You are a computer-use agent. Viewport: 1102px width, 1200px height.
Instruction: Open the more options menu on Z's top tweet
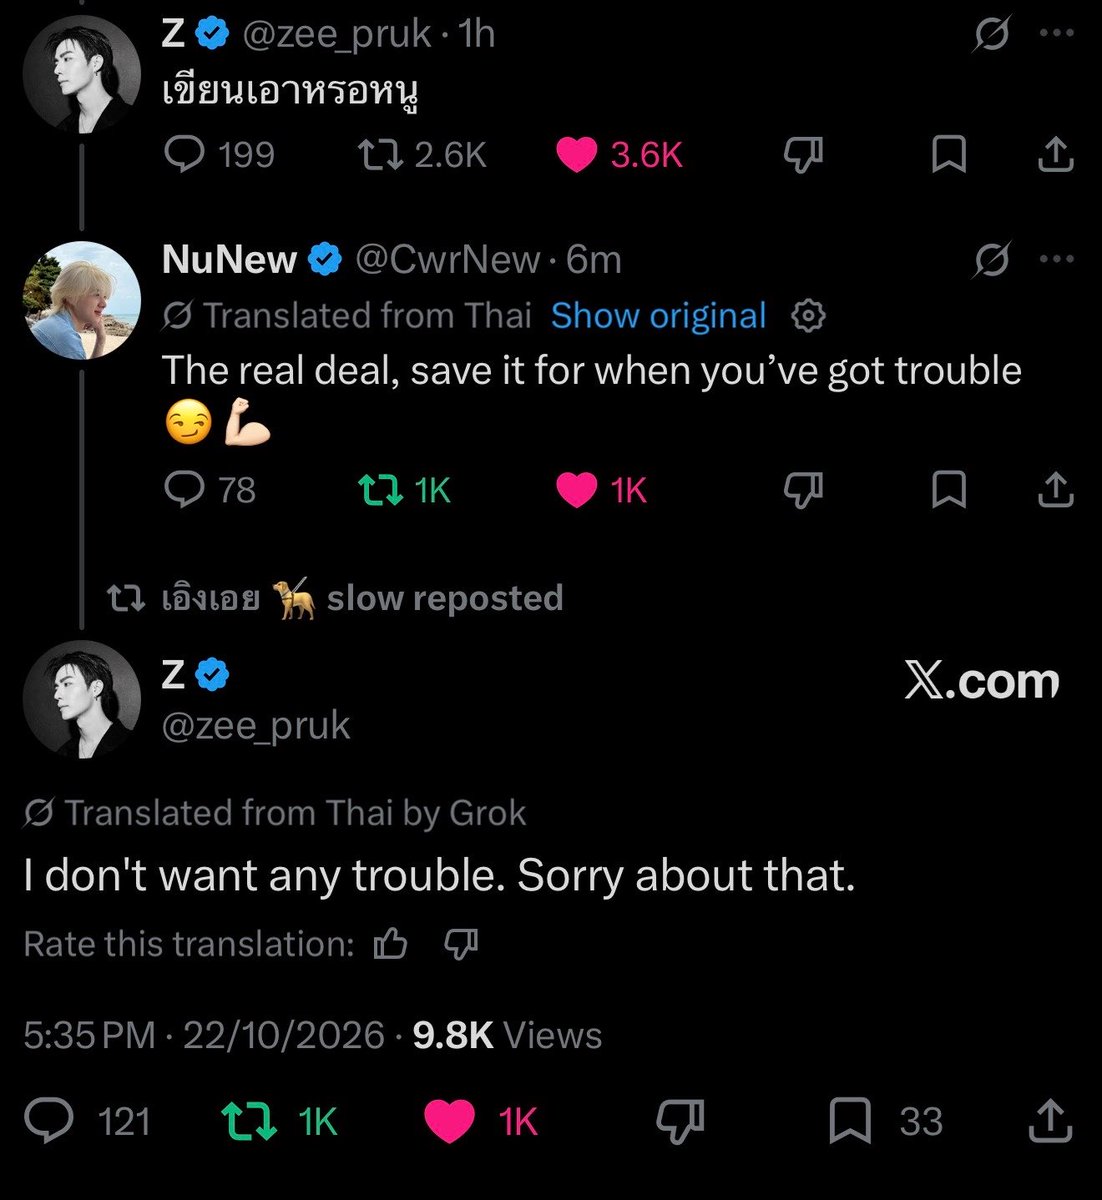1056,34
